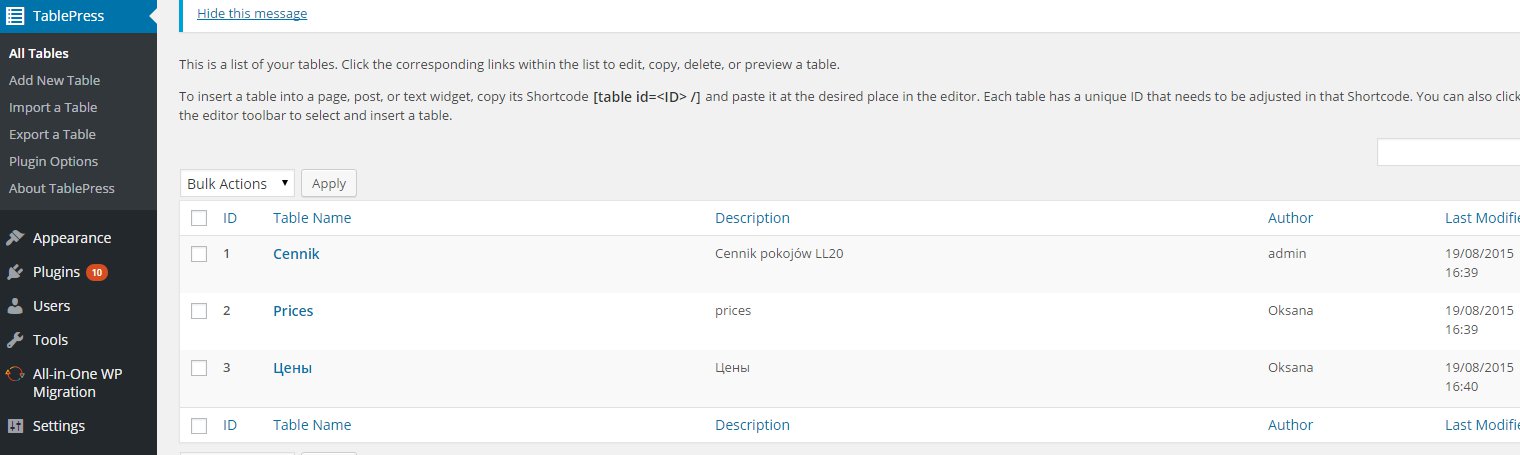This screenshot has width=1520, height=455.
Task: Click the Plugins plug icon
Action: coord(15,272)
